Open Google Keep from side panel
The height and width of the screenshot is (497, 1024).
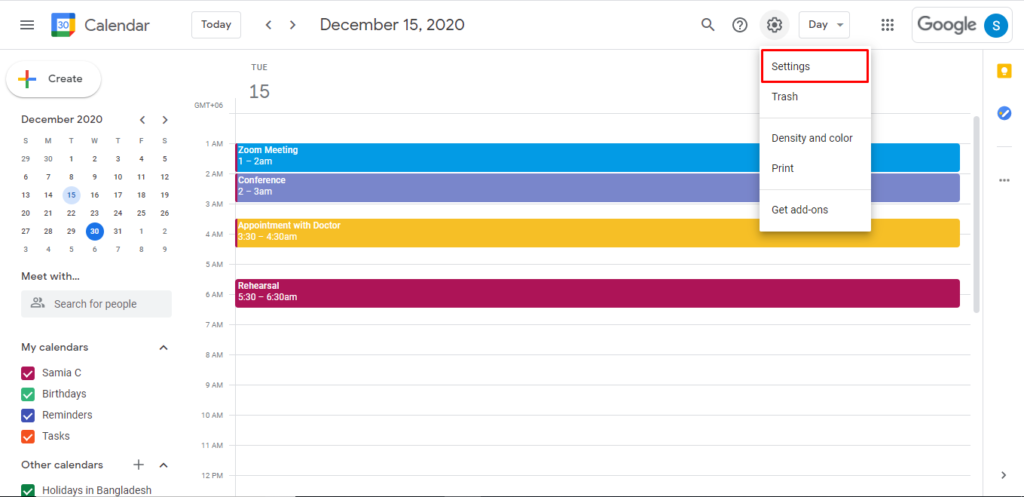(1004, 71)
